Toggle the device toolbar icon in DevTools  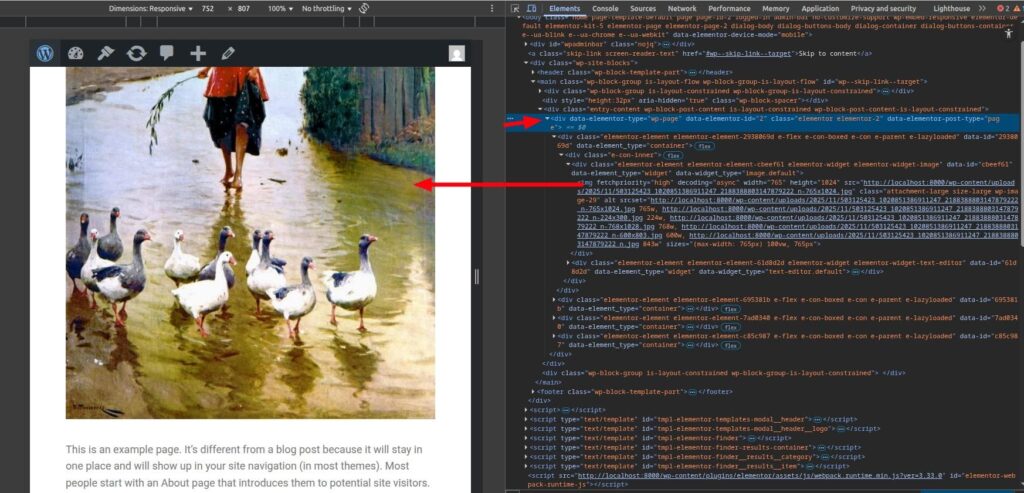(x=531, y=8)
